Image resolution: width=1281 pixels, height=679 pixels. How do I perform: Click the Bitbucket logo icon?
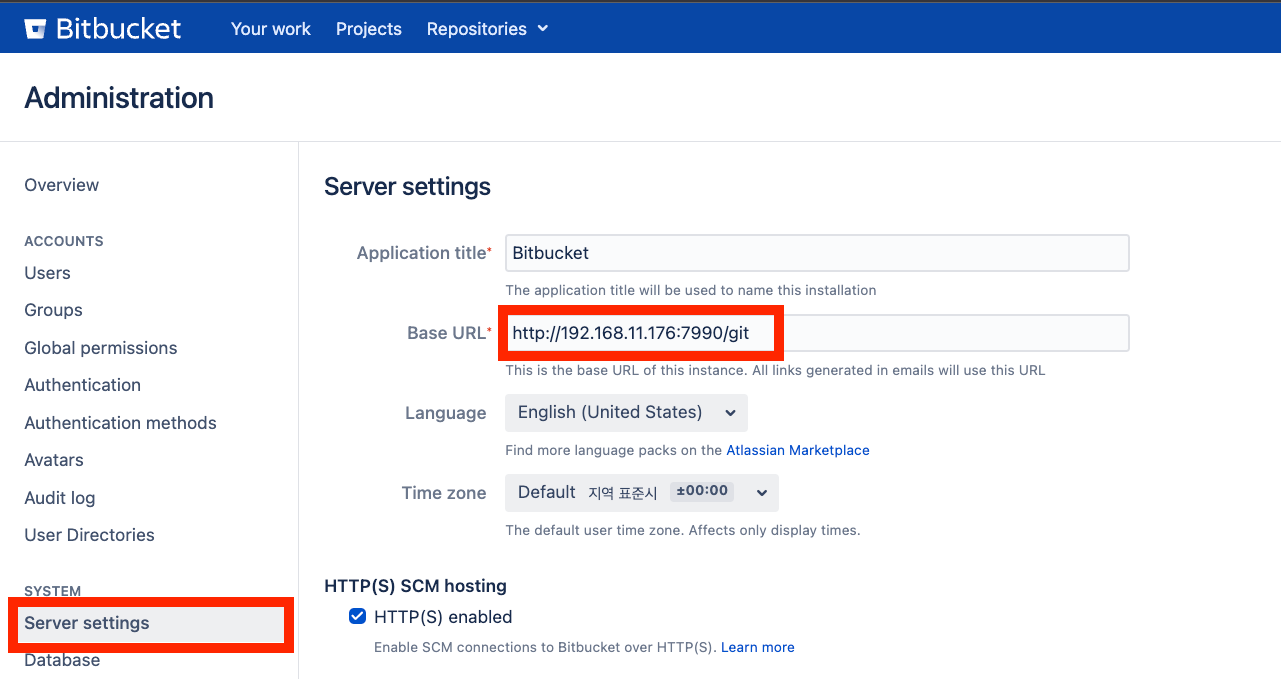point(36,28)
